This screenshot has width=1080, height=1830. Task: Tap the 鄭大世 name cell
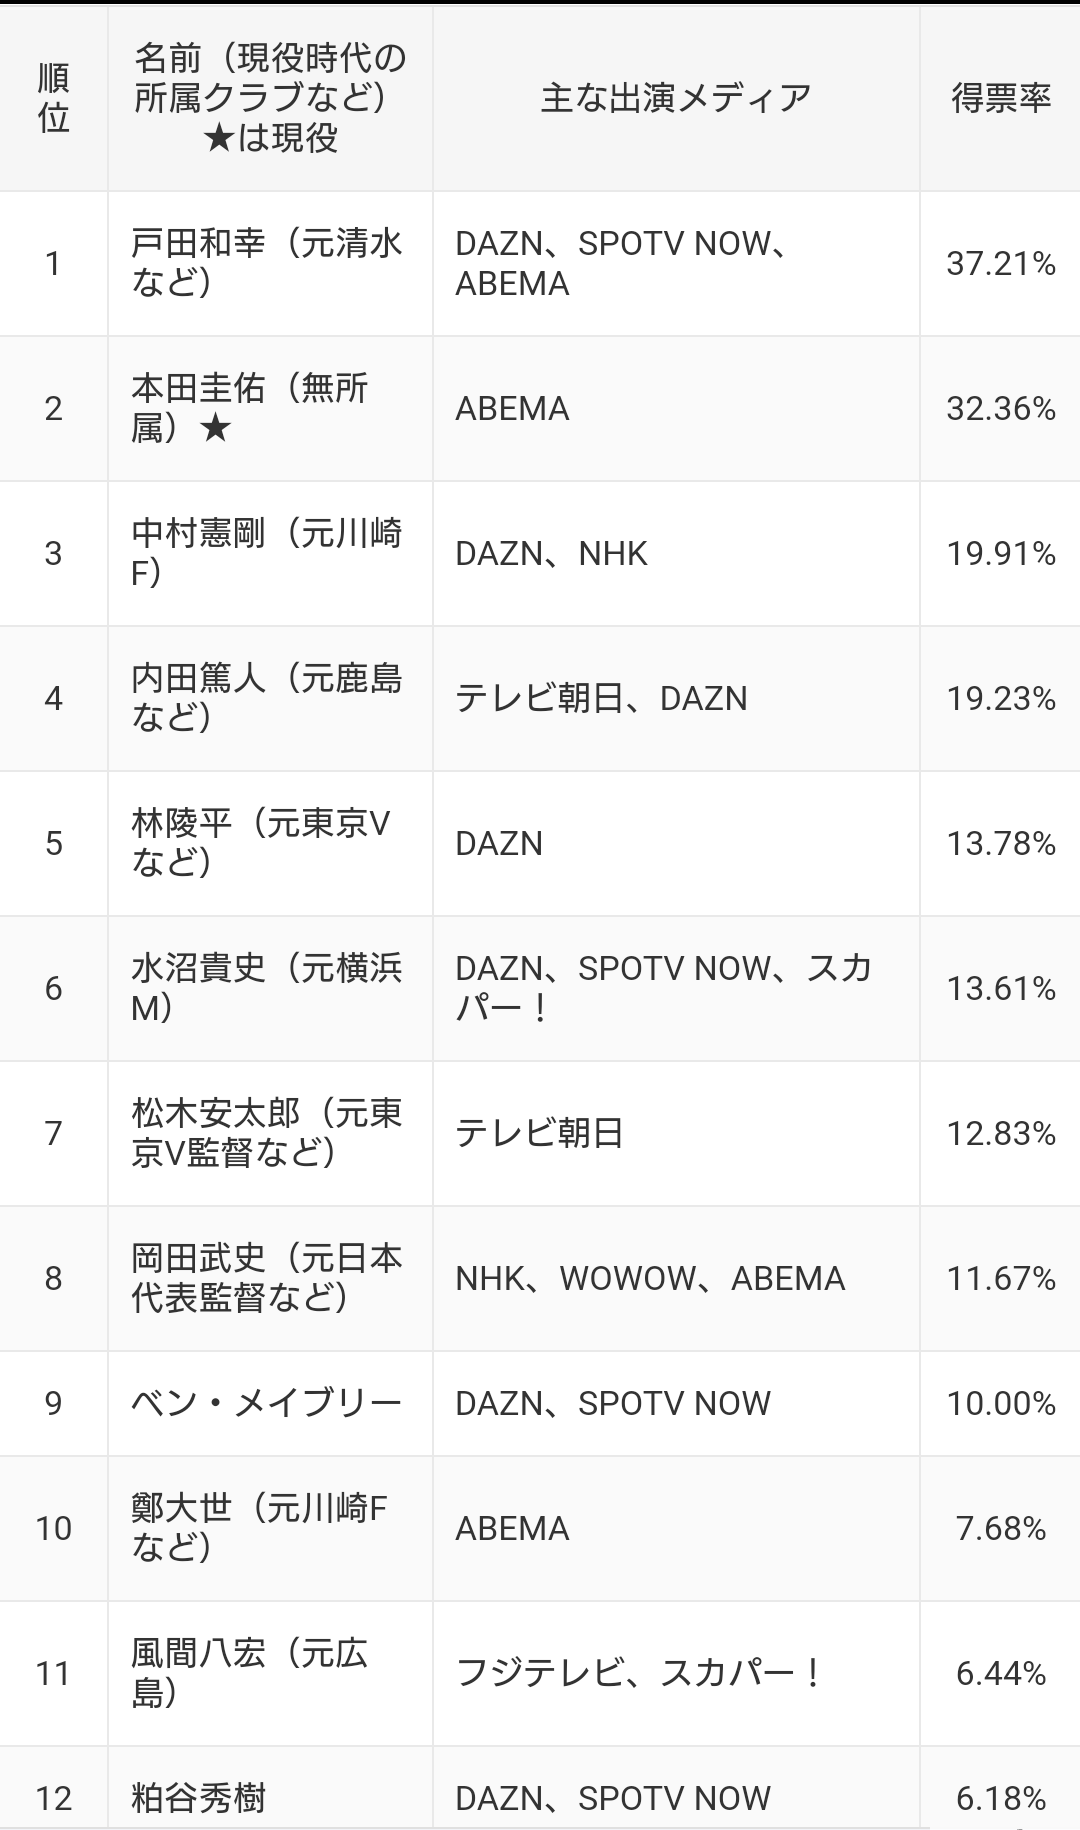[270, 1528]
